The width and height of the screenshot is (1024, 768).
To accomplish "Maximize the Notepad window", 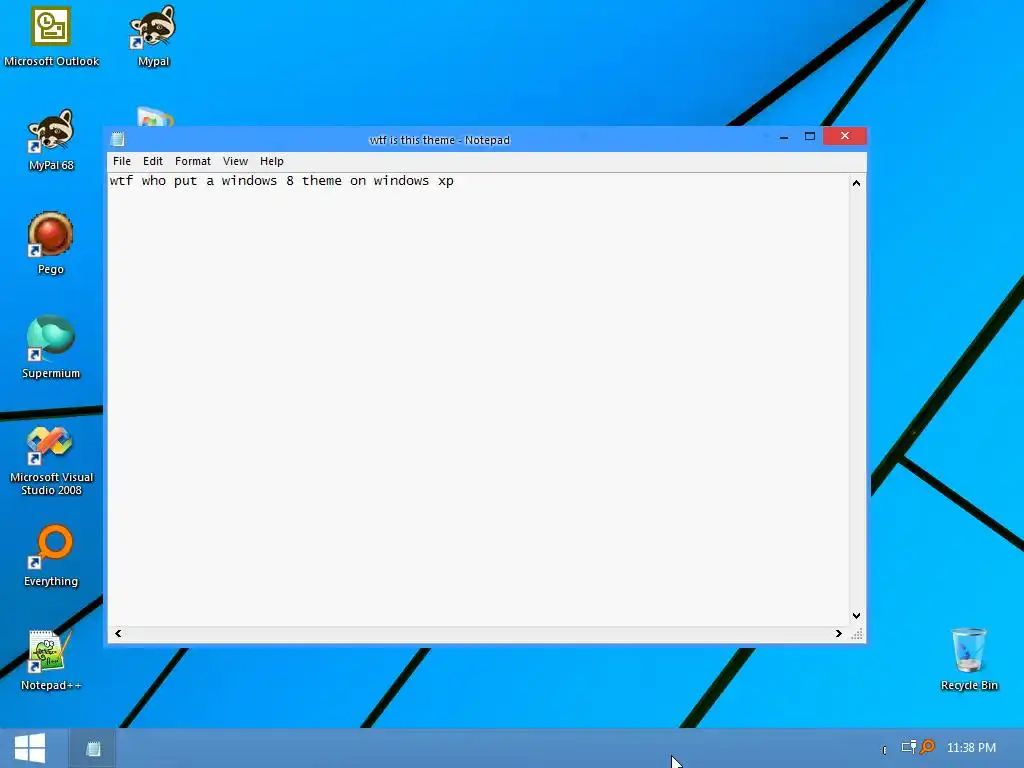I will (x=810, y=136).
